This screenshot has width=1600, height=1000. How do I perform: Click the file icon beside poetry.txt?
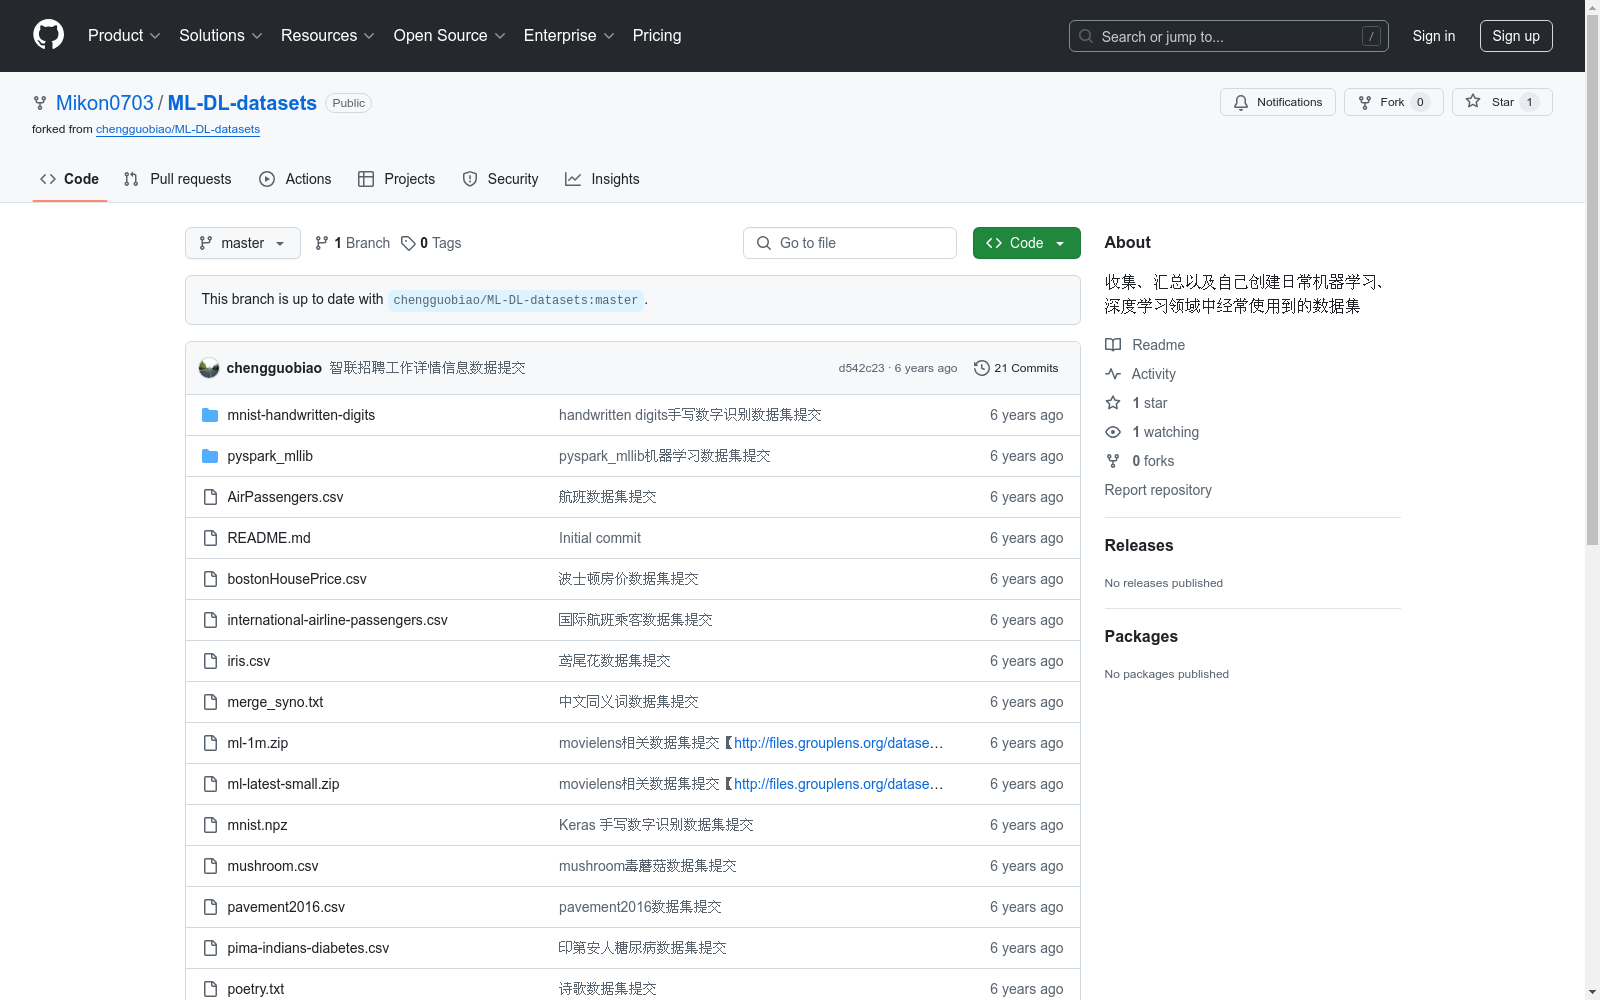click(x=210, y=989)
